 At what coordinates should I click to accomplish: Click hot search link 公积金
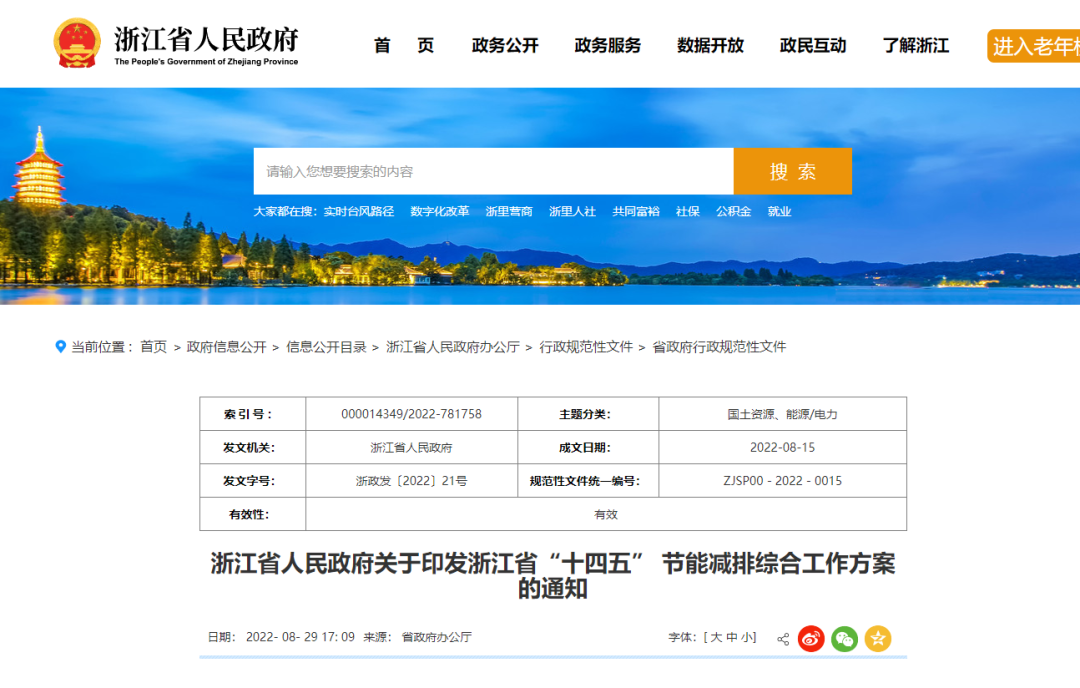pos(733,211)
